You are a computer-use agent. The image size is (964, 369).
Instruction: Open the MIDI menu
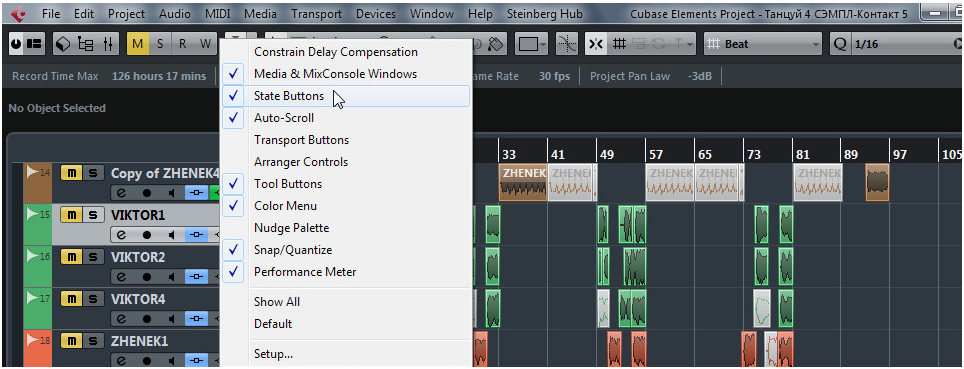click(218, 14)
